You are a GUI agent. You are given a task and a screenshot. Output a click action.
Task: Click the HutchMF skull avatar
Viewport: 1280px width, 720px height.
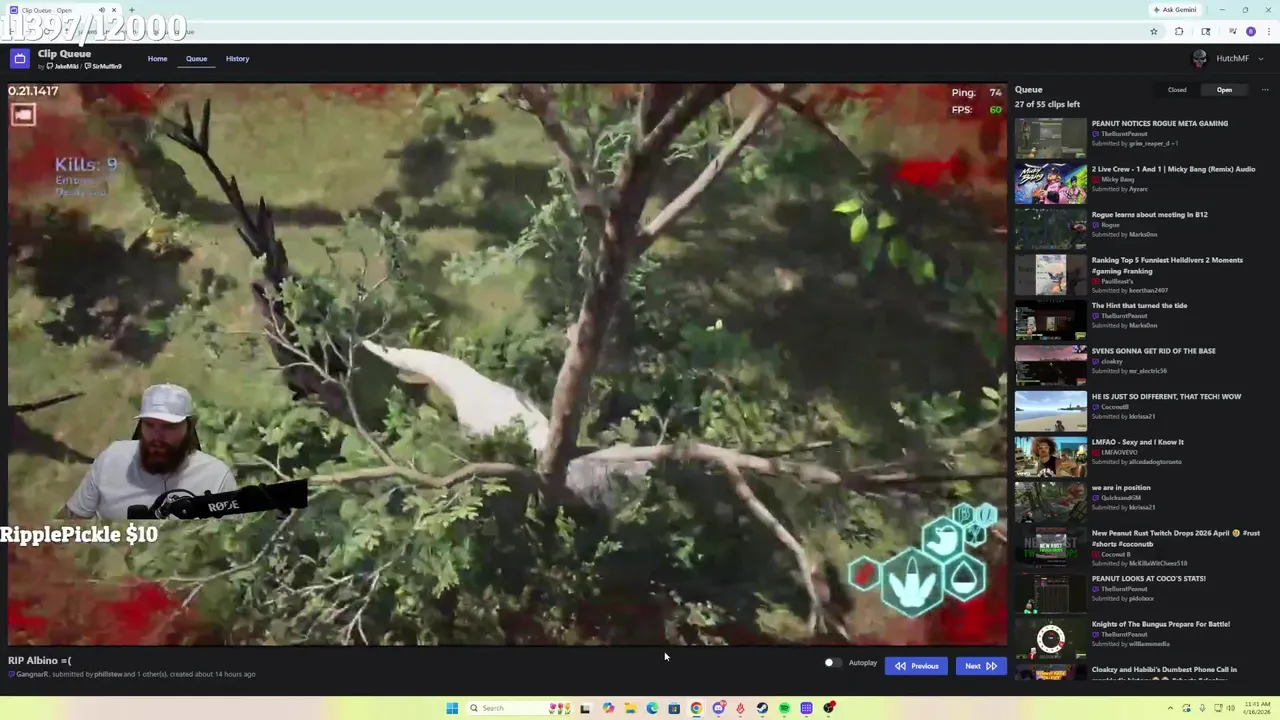tap(1200, 59)
